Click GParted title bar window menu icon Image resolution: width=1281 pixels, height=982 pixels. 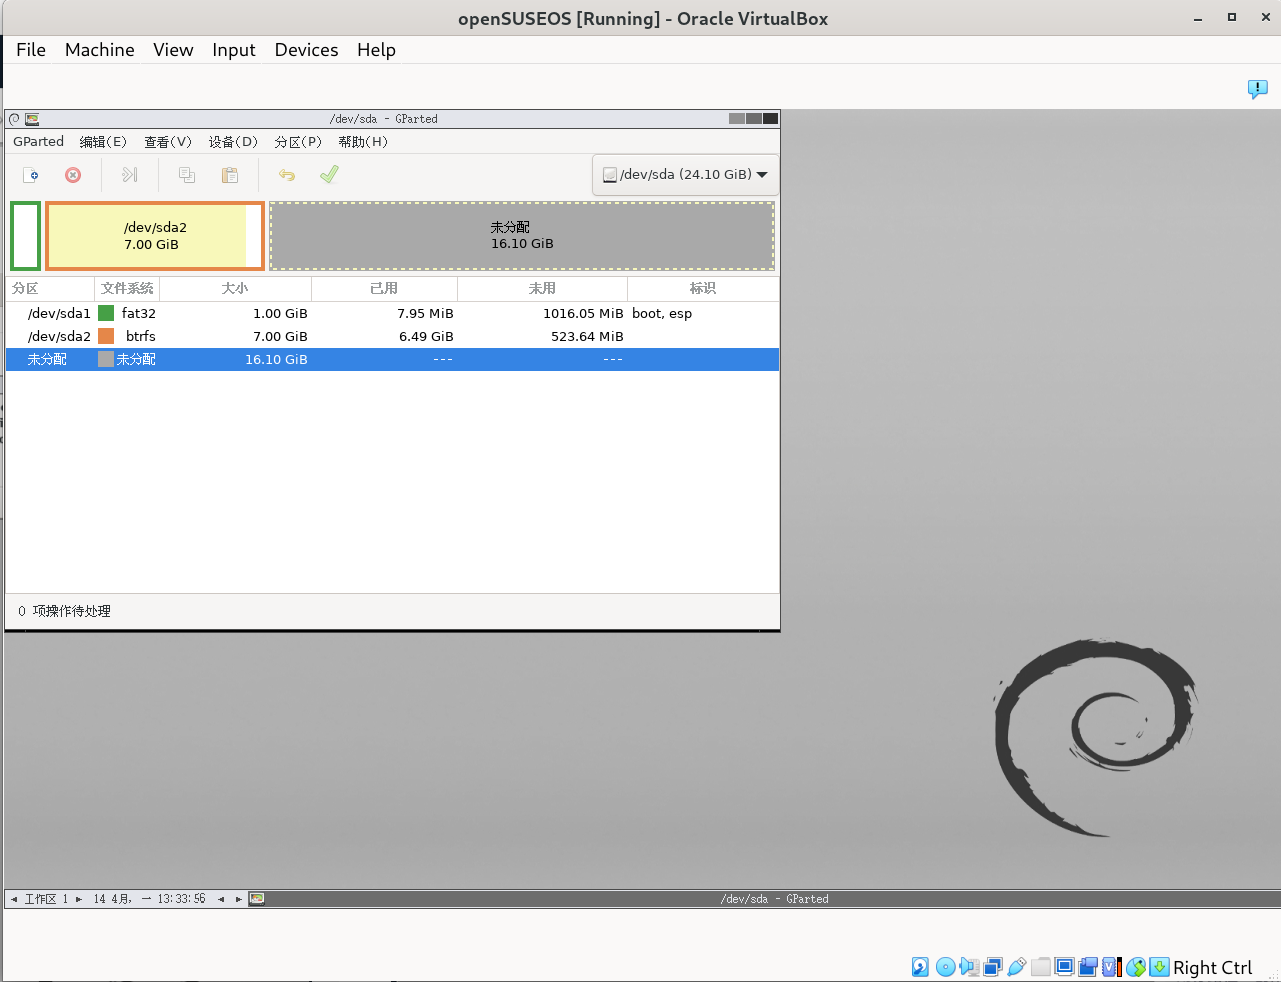click(x=14, y=119)
